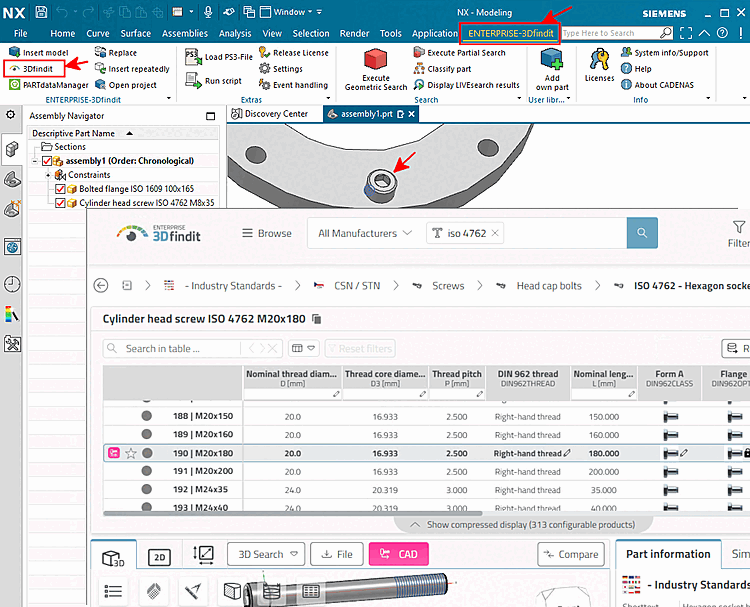The width and height of the screenshot is (750, 607).
Task: Click the blue search magnifier button
Action: tap(642, 233)
